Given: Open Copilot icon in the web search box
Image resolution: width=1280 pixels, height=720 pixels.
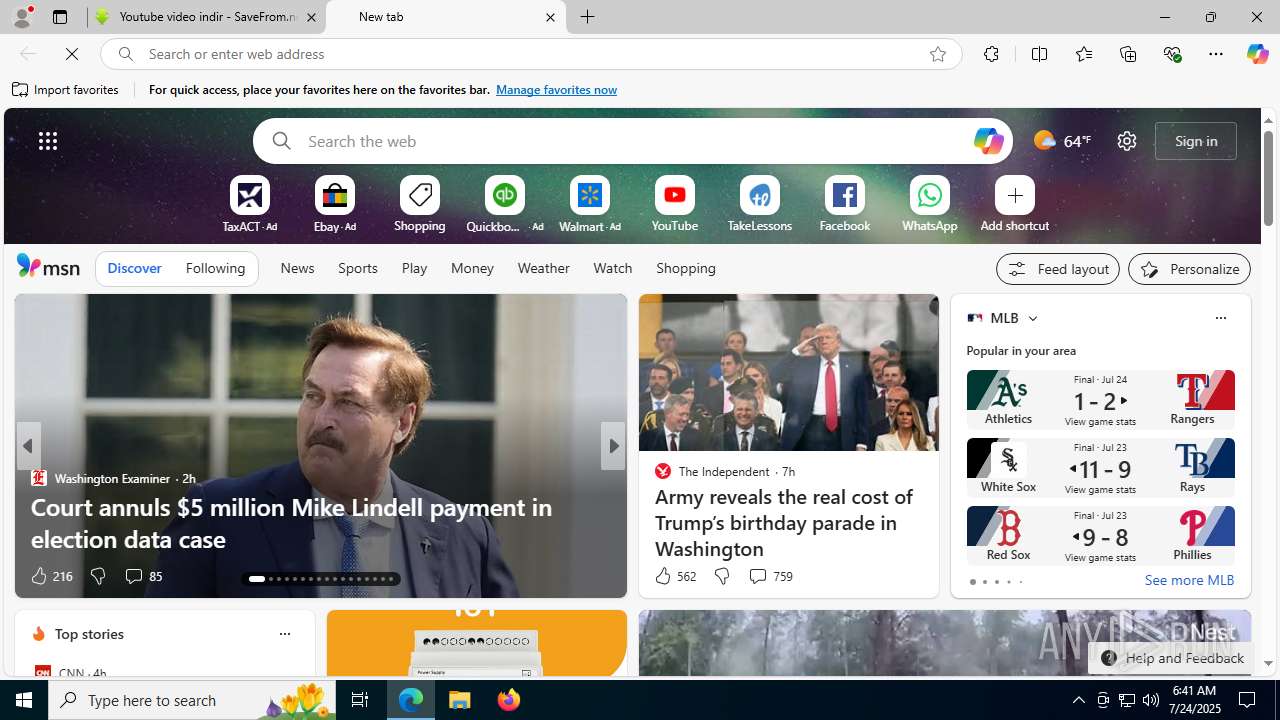Looking at the screenshot, I should pos(988,141).
